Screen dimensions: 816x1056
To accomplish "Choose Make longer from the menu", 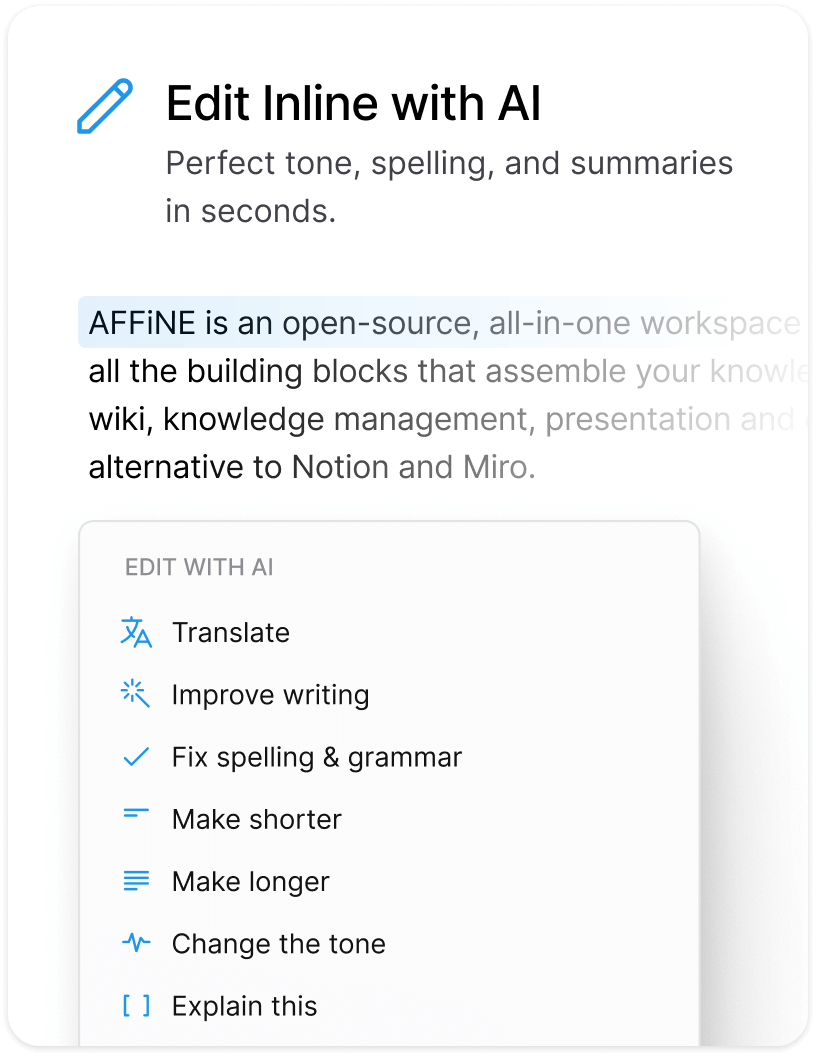I will (251, 881).
